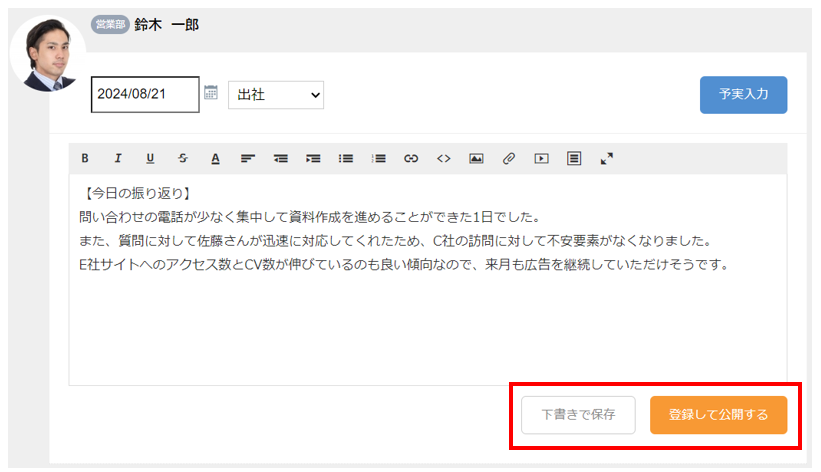This screenshot has height=472, width=821.
Task: Underline text using the U icon
Action: [x=150, y=158]
